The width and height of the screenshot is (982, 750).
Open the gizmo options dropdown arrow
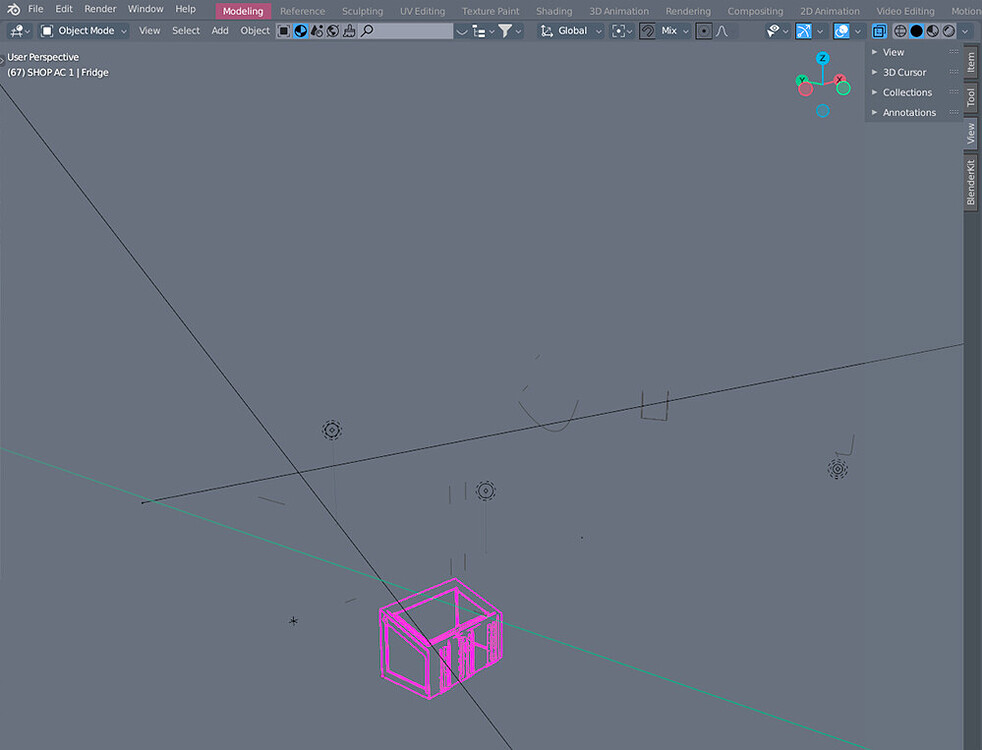tap(820, 31)
